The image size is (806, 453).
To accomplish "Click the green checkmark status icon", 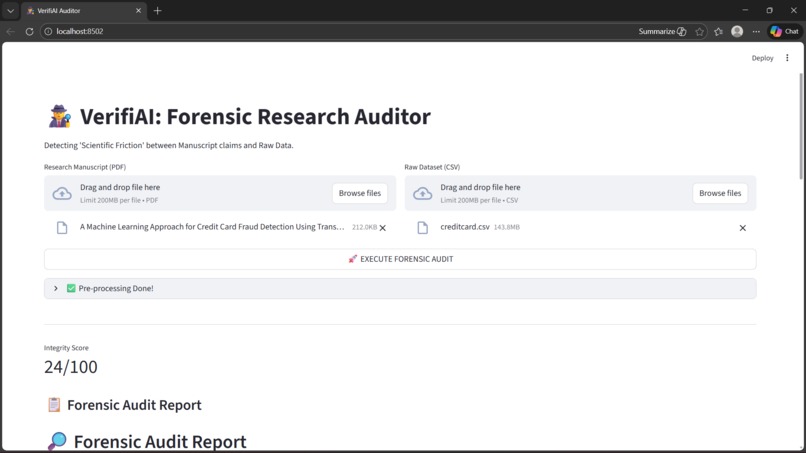I will pos(71,288).
